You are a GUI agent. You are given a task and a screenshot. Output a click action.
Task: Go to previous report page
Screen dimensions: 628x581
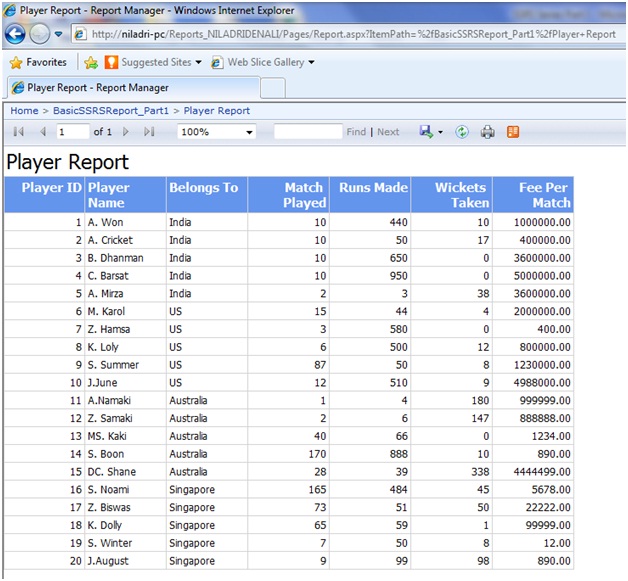[43, 132]
